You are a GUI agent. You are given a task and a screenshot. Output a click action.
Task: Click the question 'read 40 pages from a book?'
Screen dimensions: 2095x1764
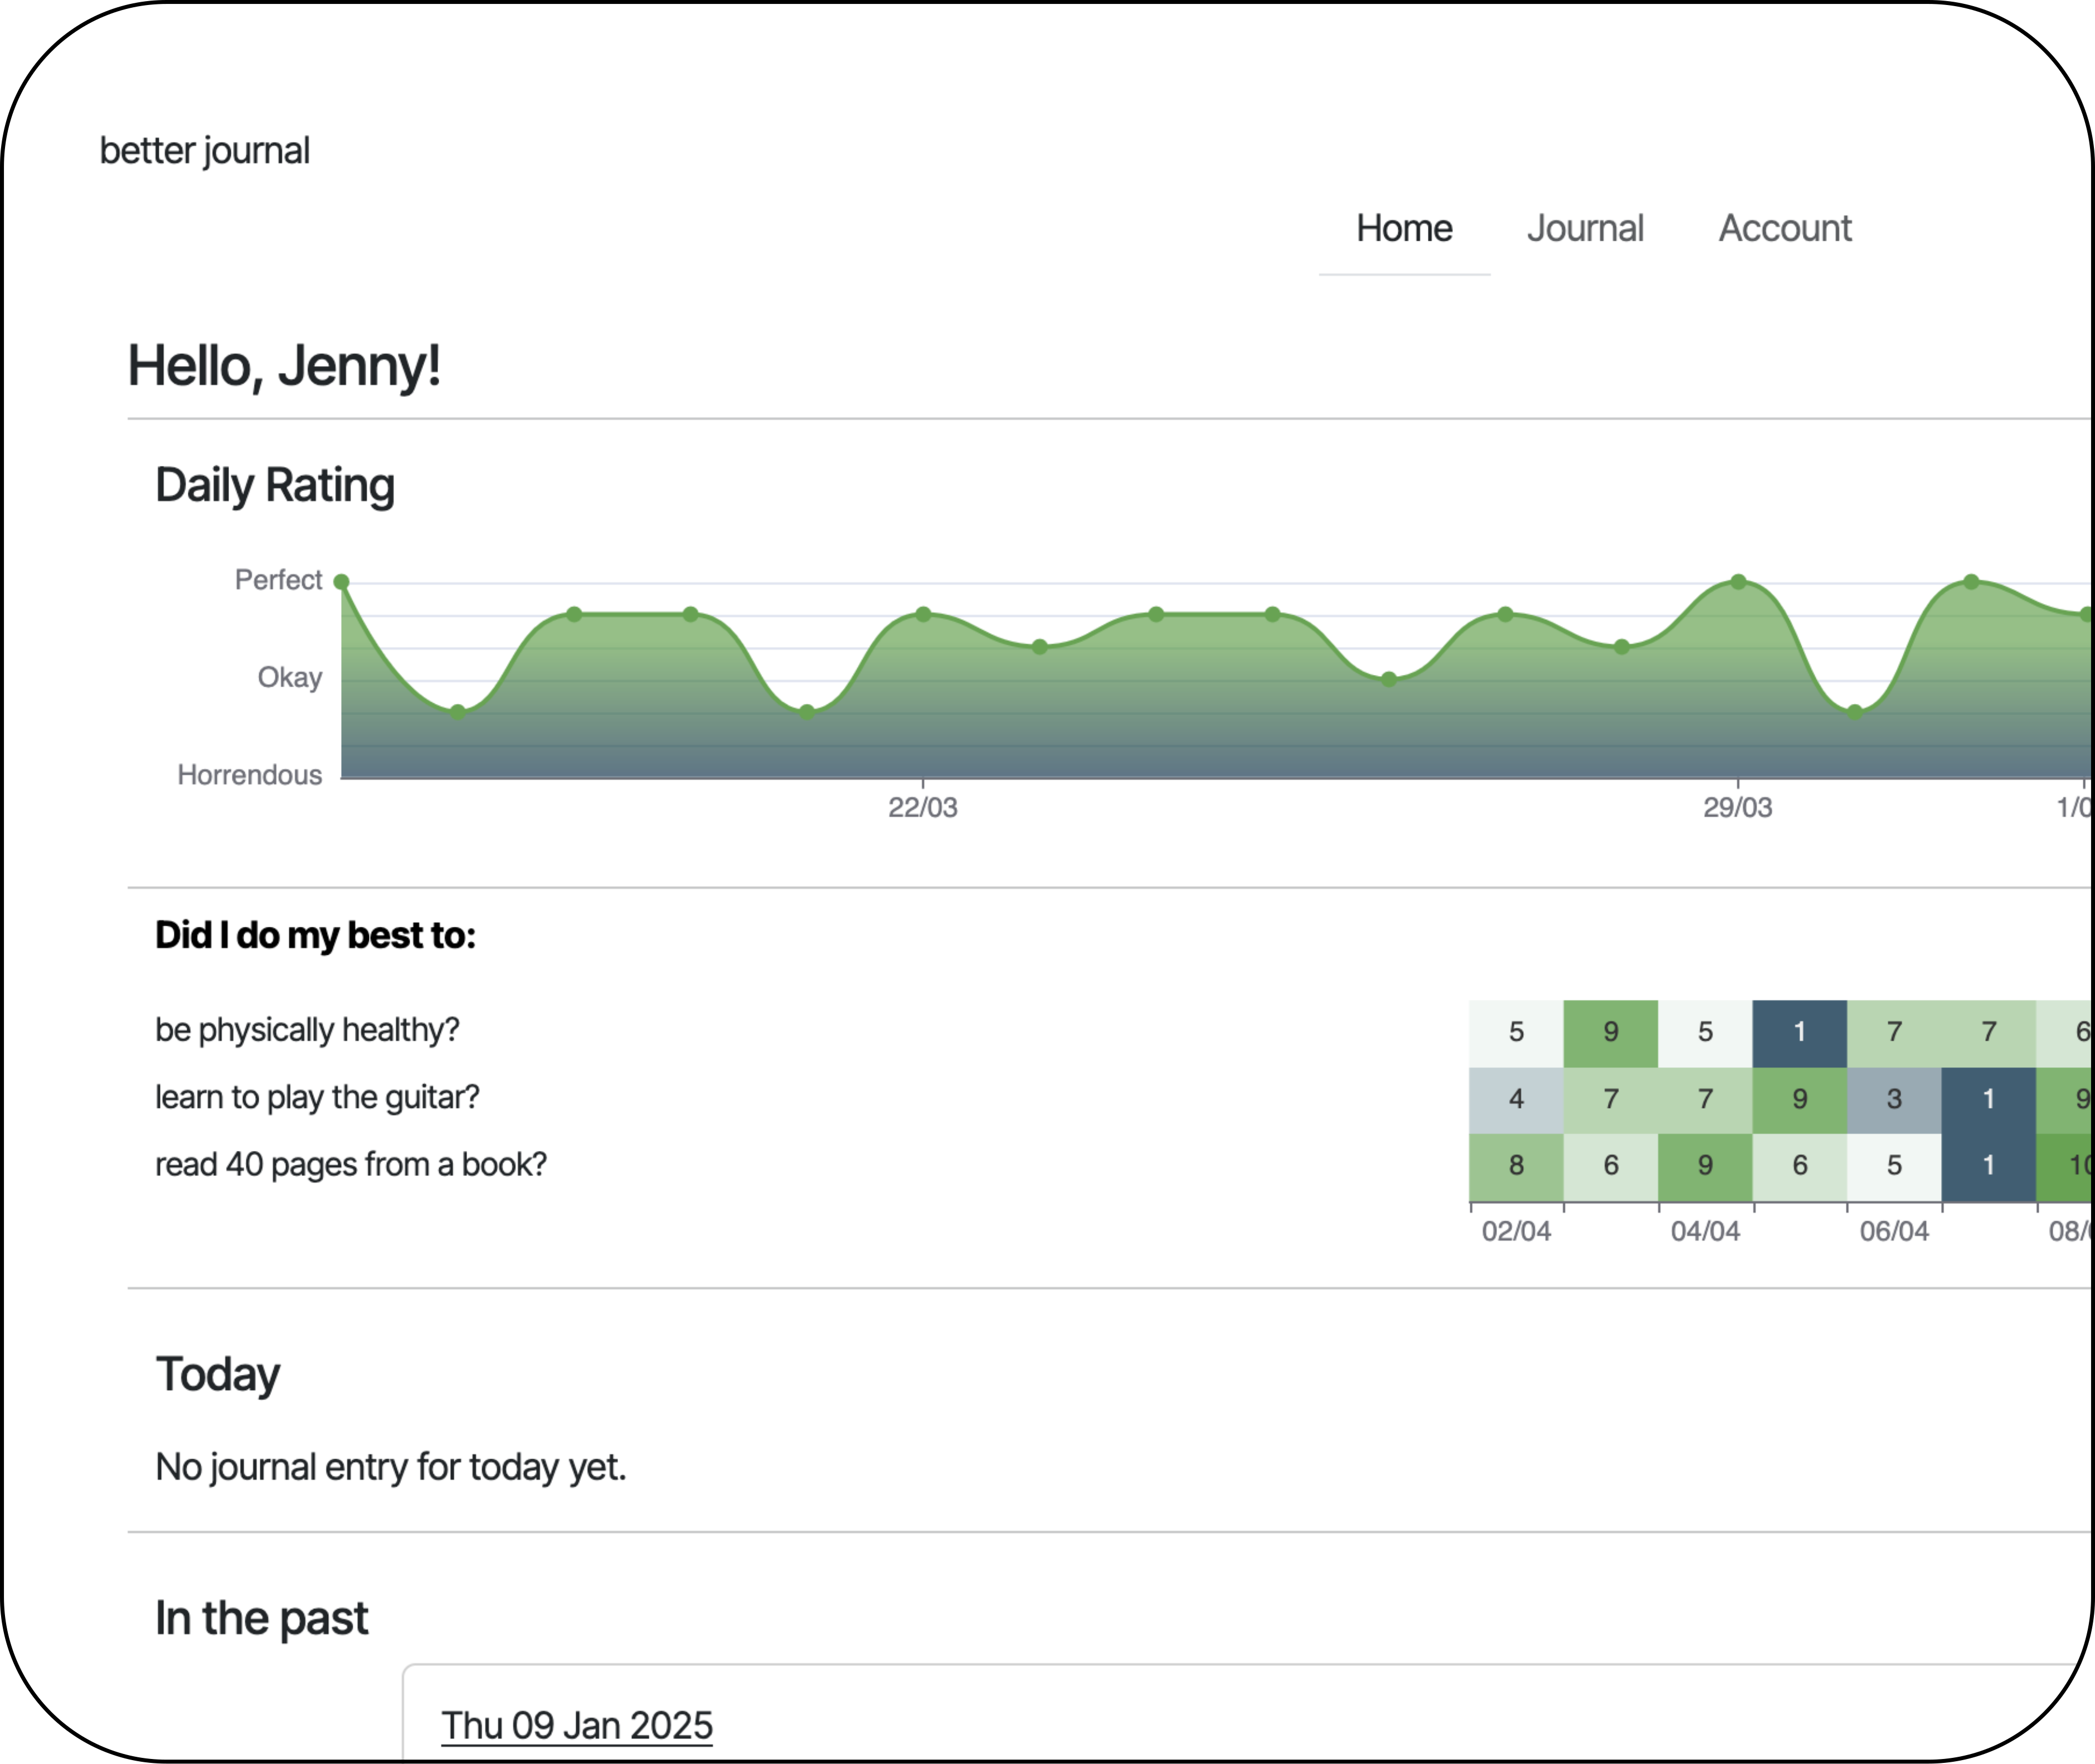click(x=350, y=1164)
